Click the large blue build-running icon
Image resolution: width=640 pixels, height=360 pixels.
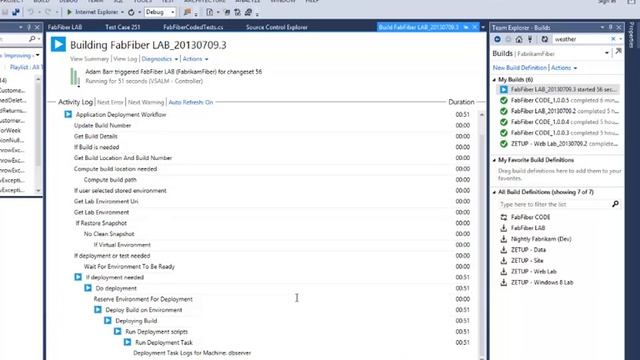(x=58, y=44)
